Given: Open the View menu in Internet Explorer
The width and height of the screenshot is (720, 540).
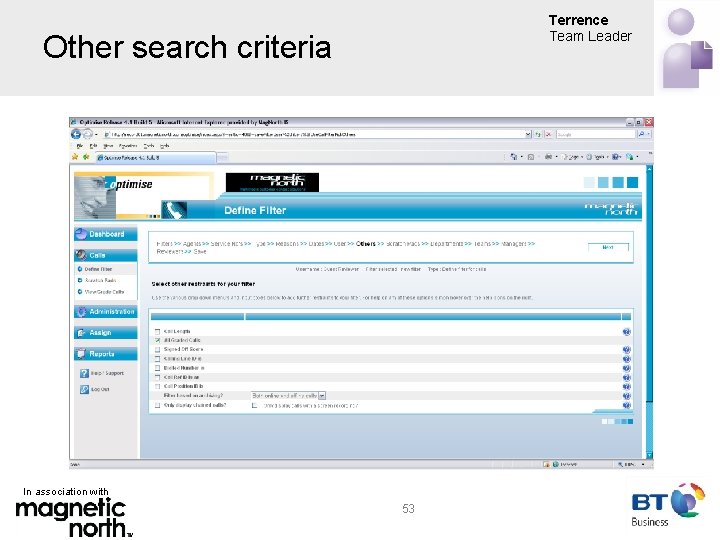Looking at the screenshot, I should click(x=108, y=146).
